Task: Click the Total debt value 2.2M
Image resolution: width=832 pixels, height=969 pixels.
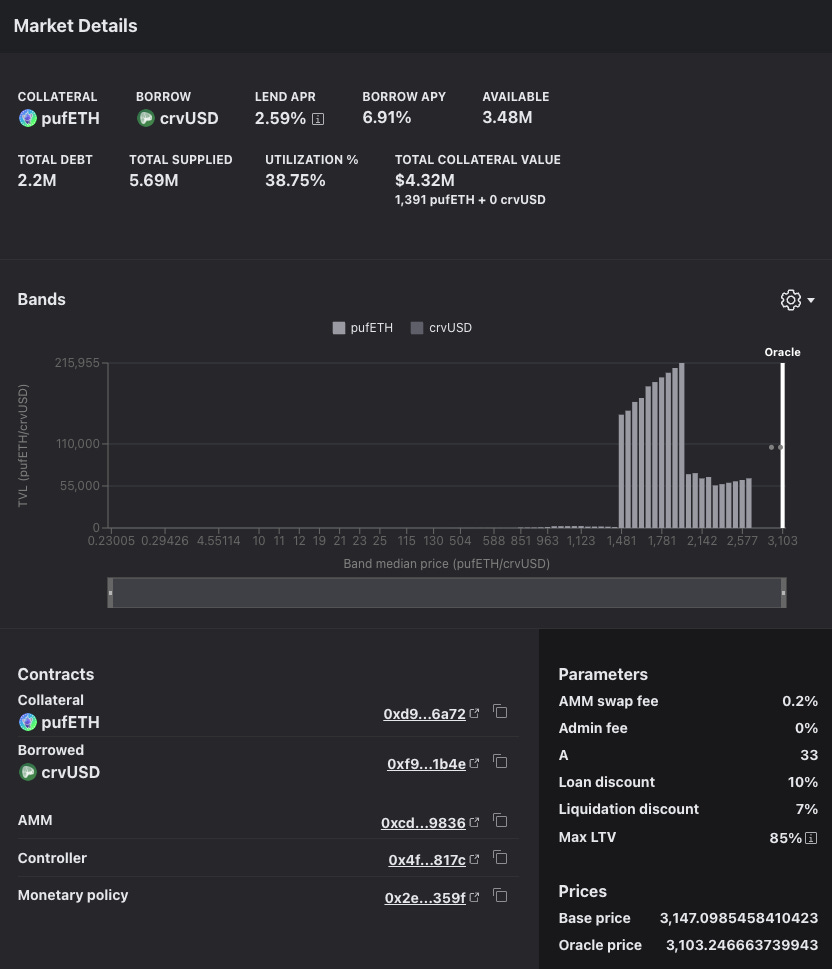Action: [x=36, y=180]
